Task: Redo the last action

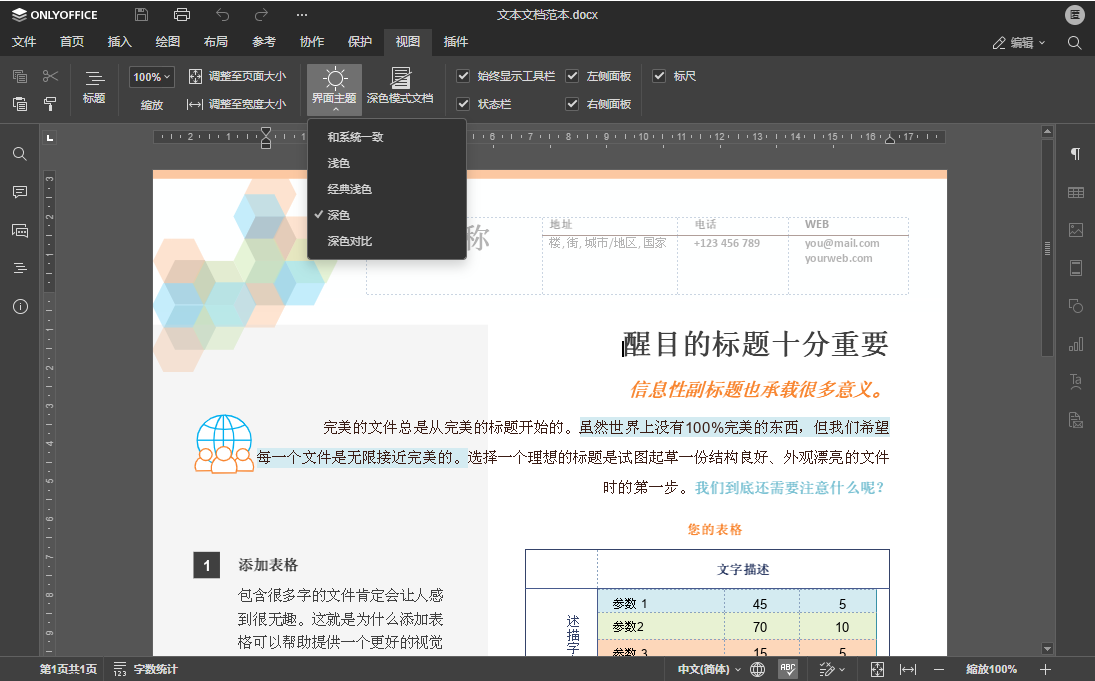Action: point(261,15)
